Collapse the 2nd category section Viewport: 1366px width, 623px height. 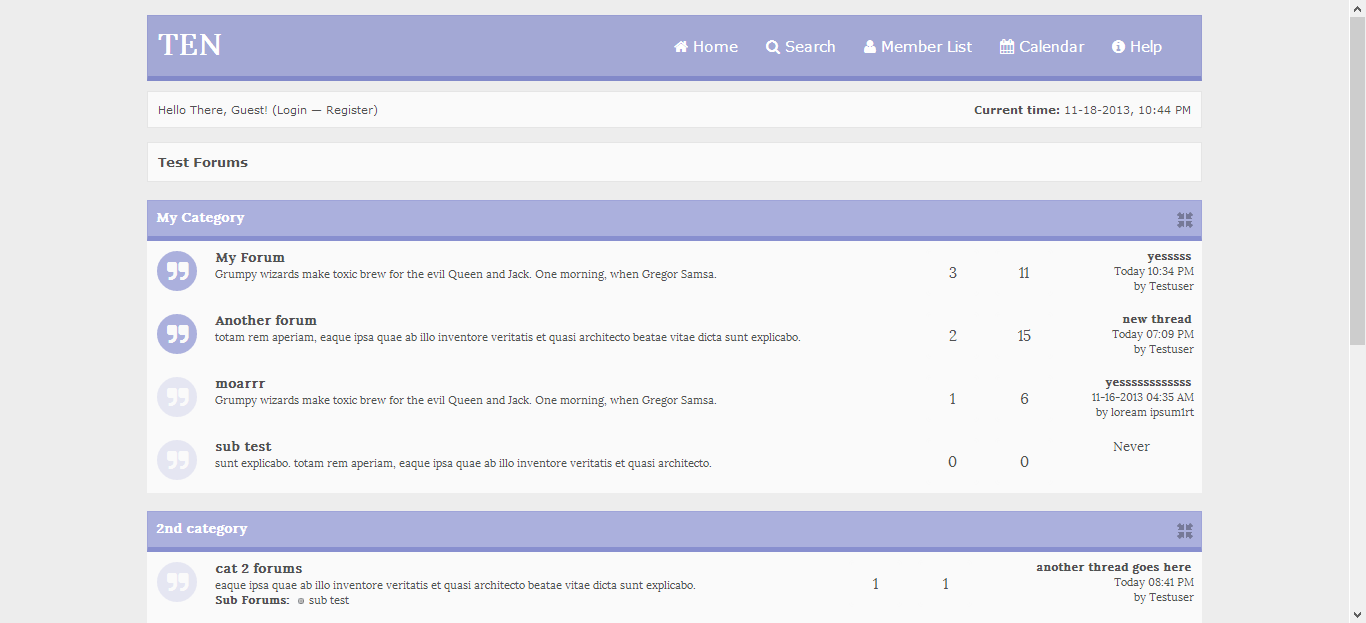1185,531
